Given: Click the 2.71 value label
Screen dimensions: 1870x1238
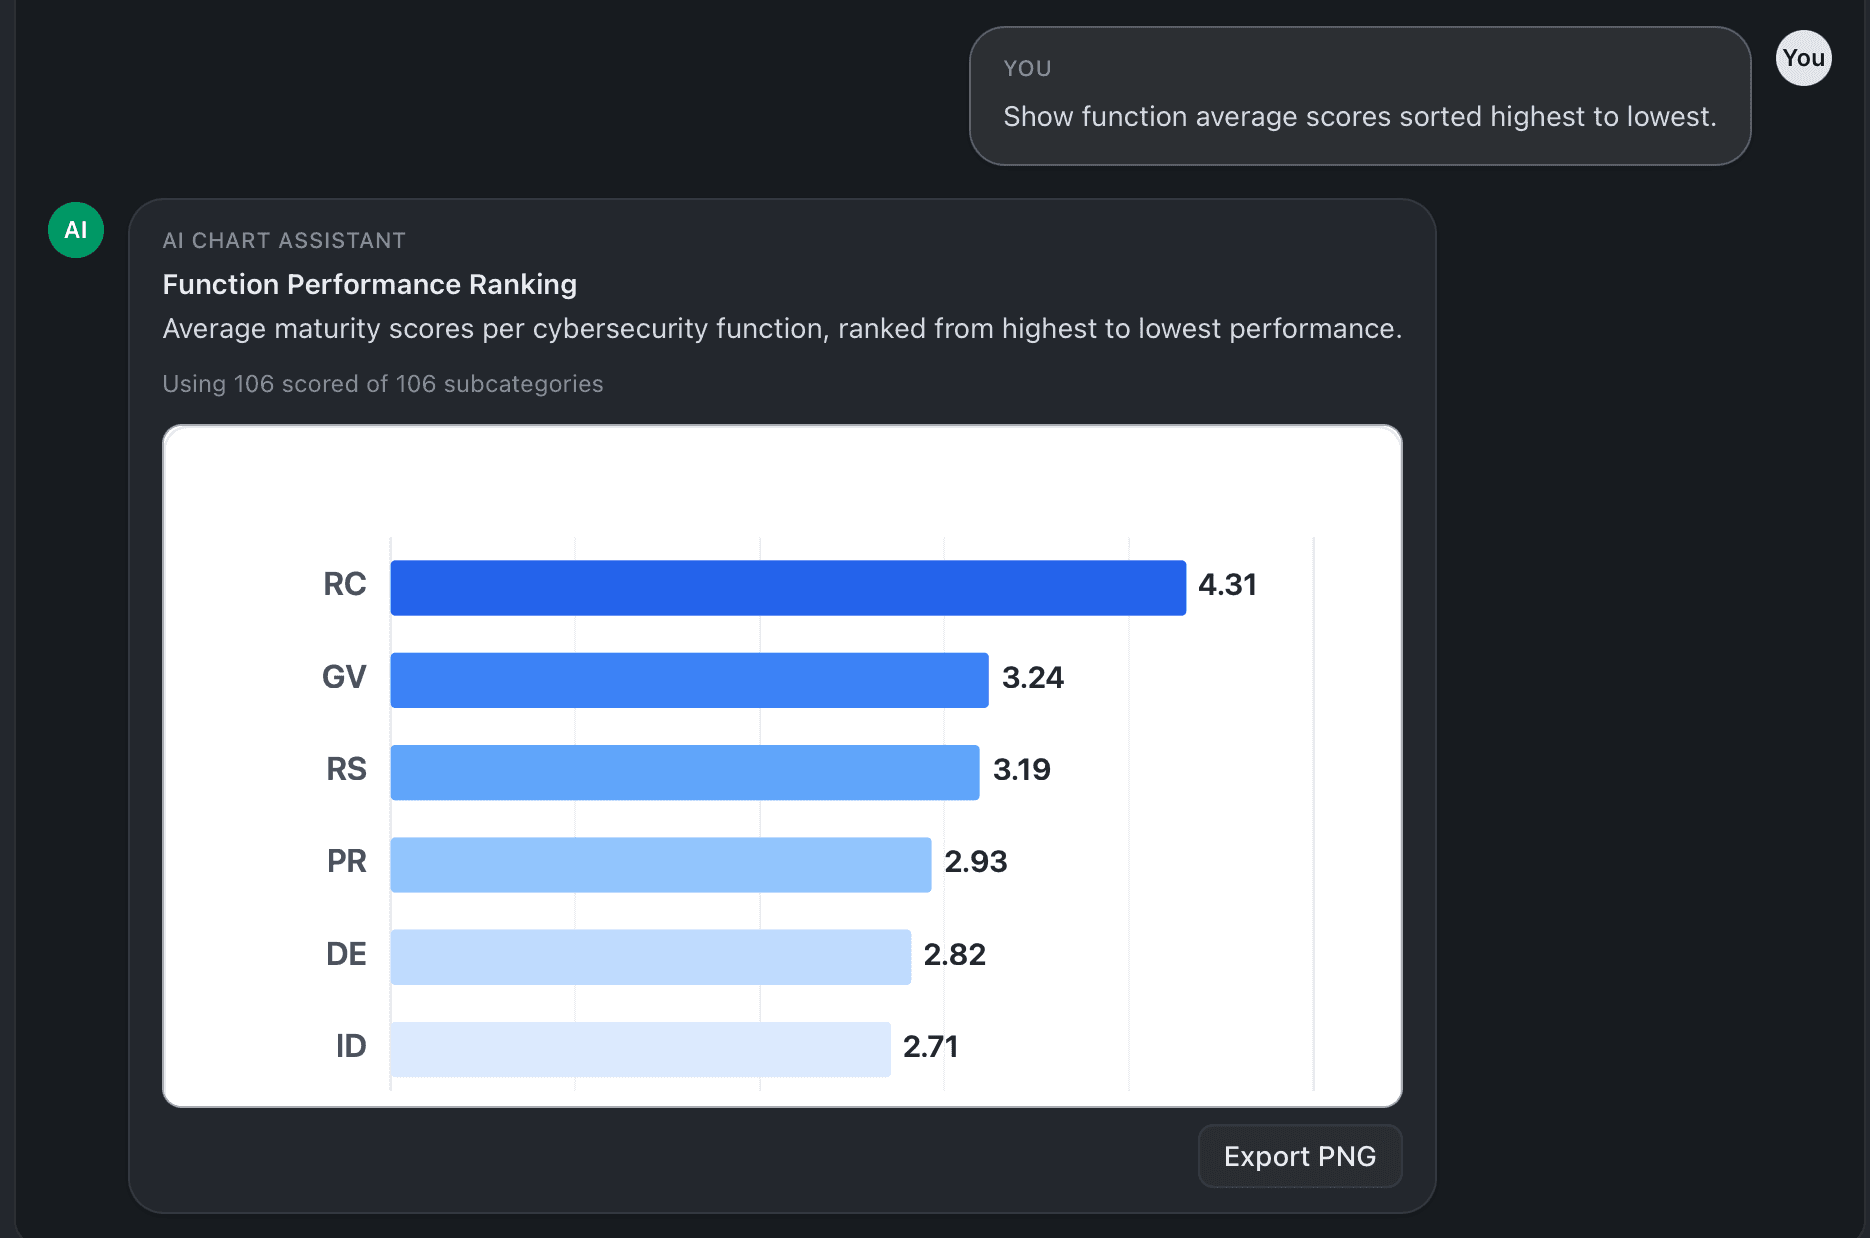Looking at the screenshot, I should [929, 1046].
